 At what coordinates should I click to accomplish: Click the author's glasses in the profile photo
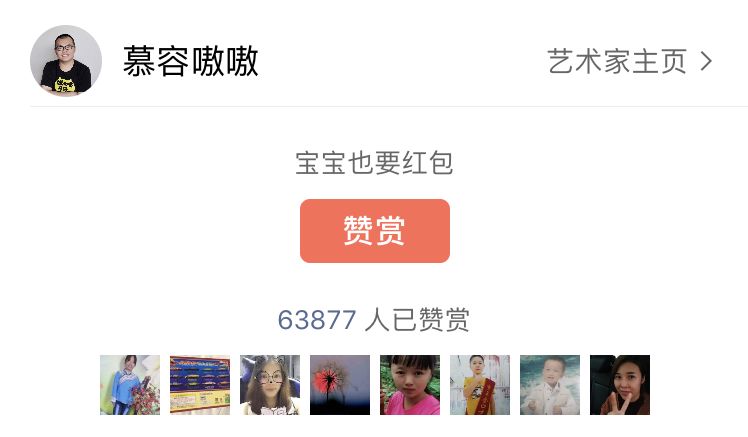64,47
